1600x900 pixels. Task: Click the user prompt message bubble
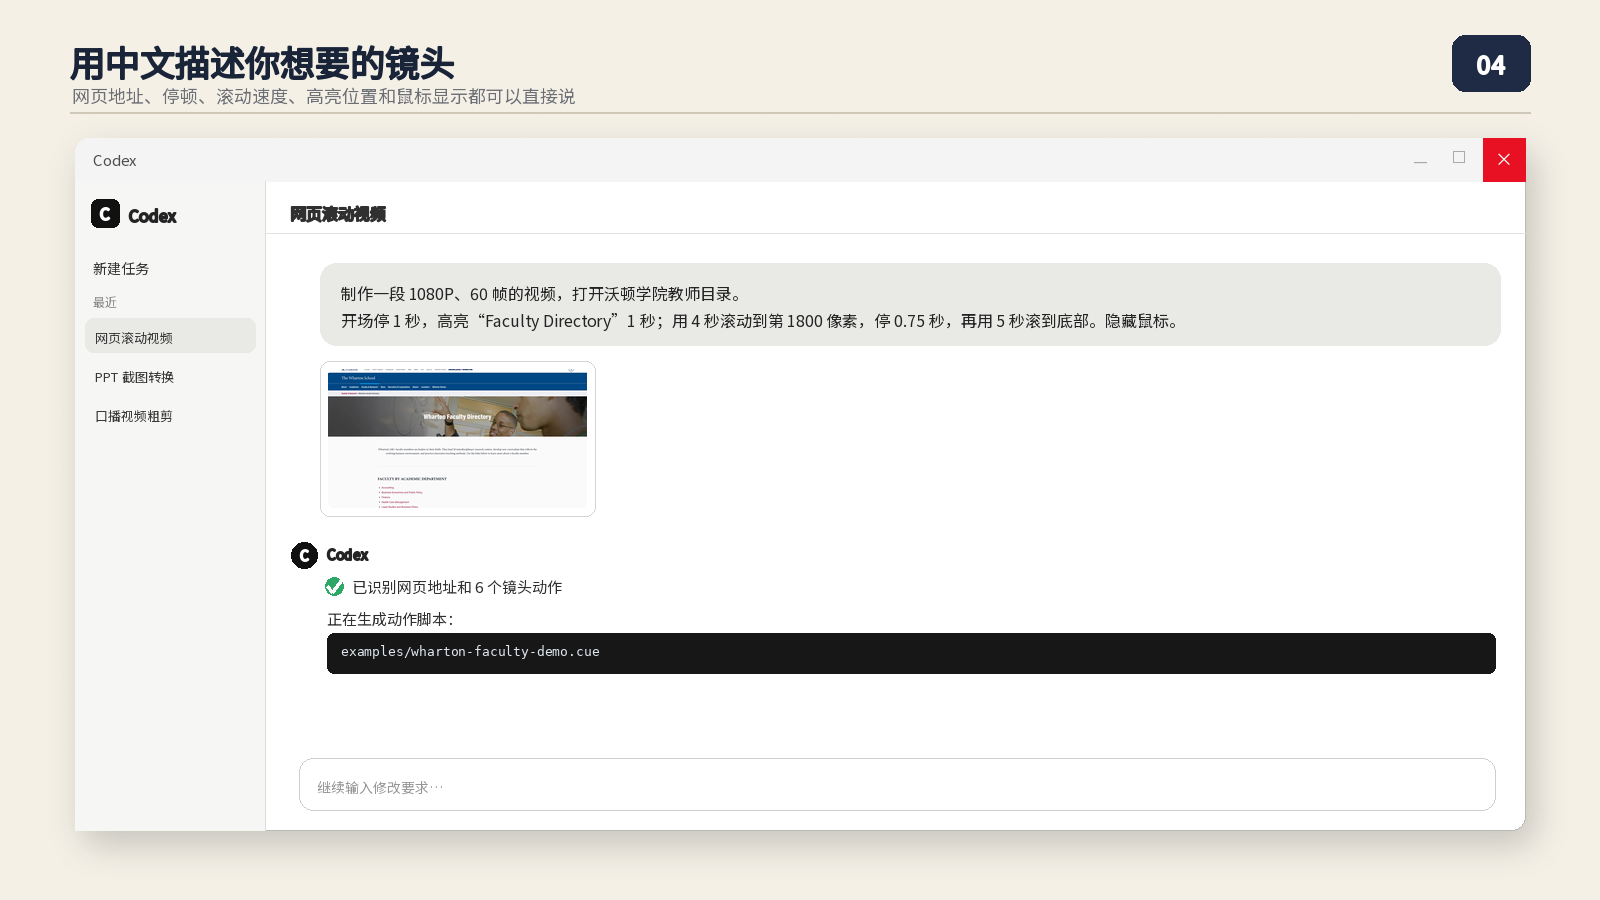pyautogui.click(x=910, y=305)
